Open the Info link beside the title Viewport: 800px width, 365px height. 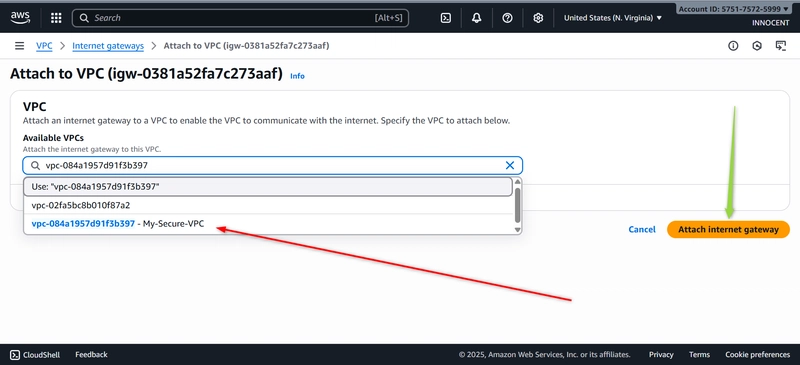(297, 76)
